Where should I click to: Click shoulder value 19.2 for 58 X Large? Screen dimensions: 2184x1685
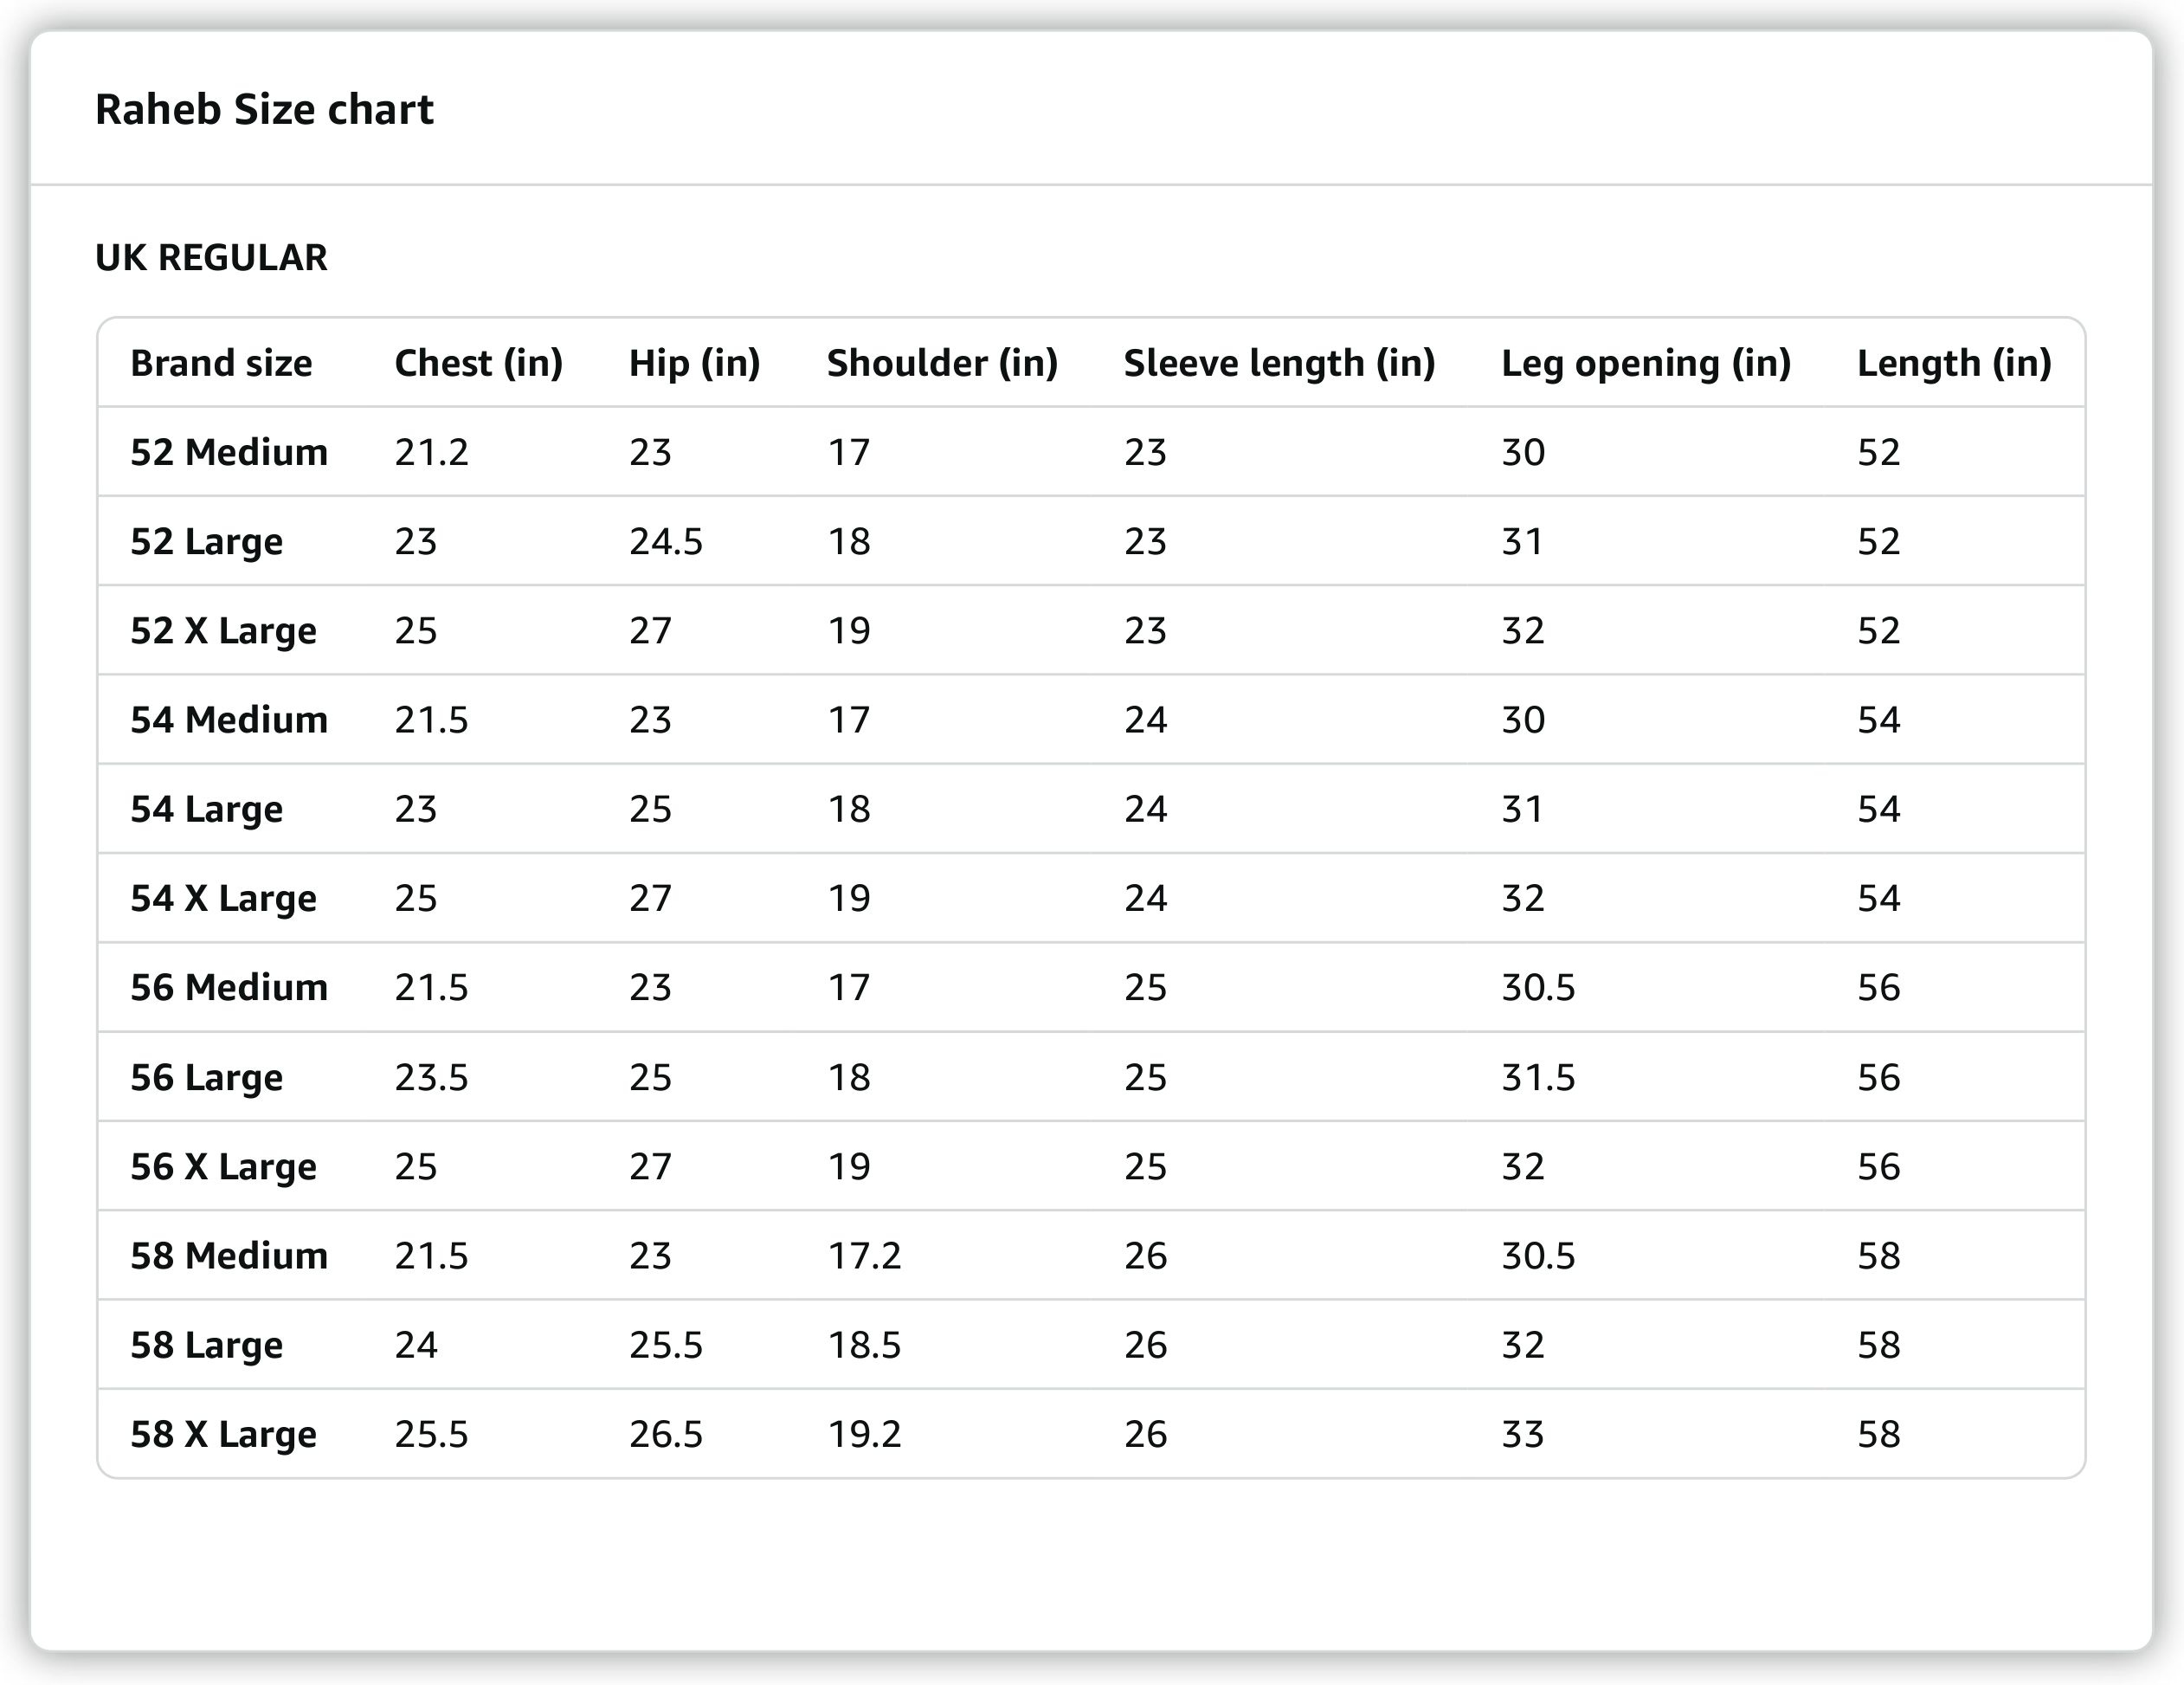click(x=864, y=1434)
